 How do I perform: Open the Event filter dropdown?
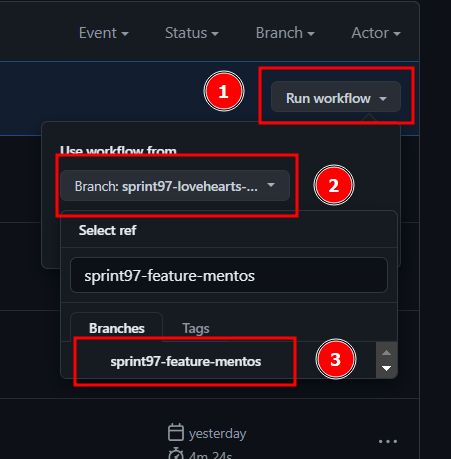coord(104,33)
